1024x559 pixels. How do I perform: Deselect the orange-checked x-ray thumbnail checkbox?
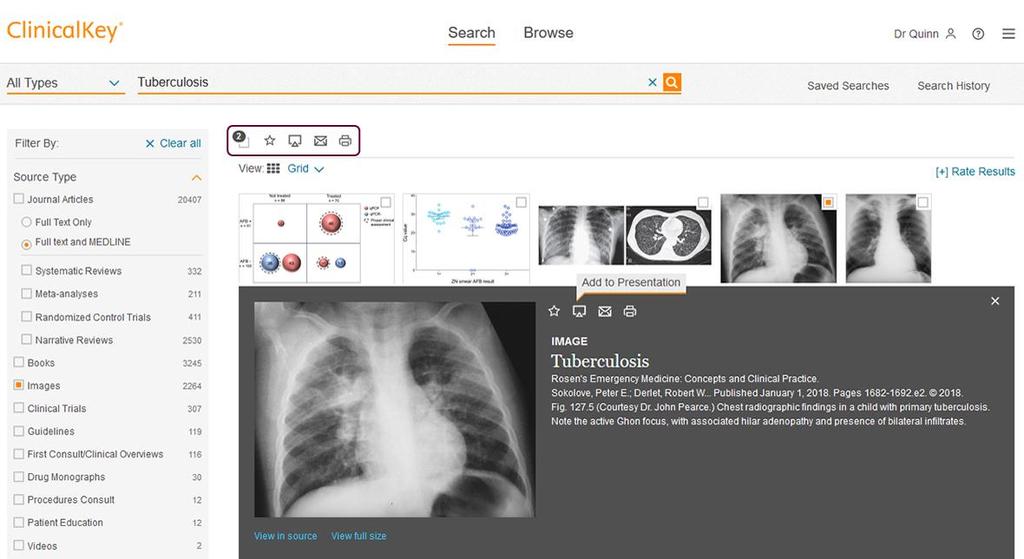click(828, 202)
